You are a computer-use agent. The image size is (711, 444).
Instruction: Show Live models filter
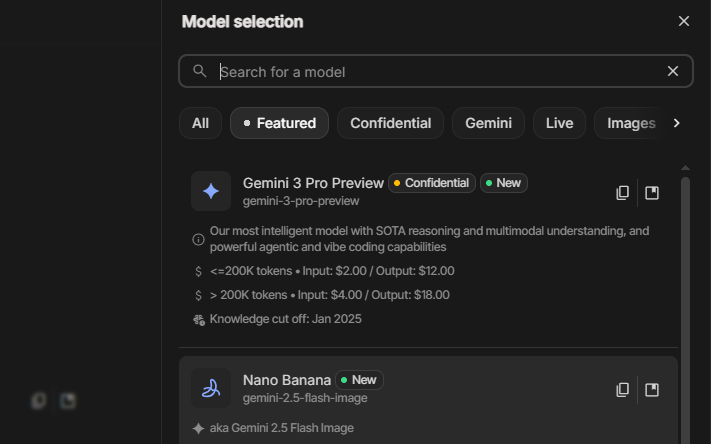point(559,123)
